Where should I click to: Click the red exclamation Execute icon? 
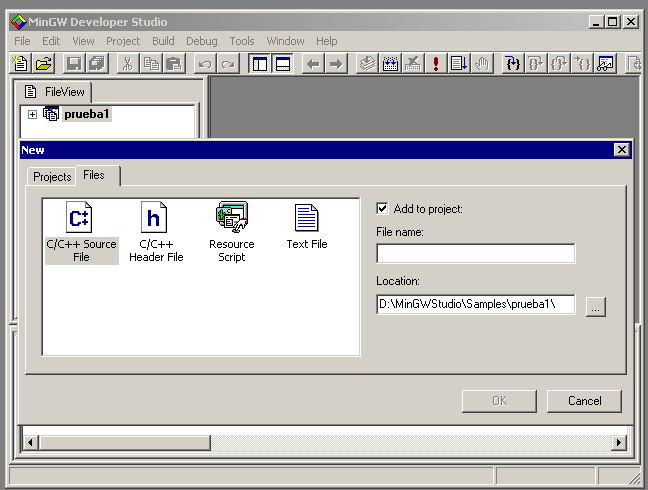coord(436,64)
